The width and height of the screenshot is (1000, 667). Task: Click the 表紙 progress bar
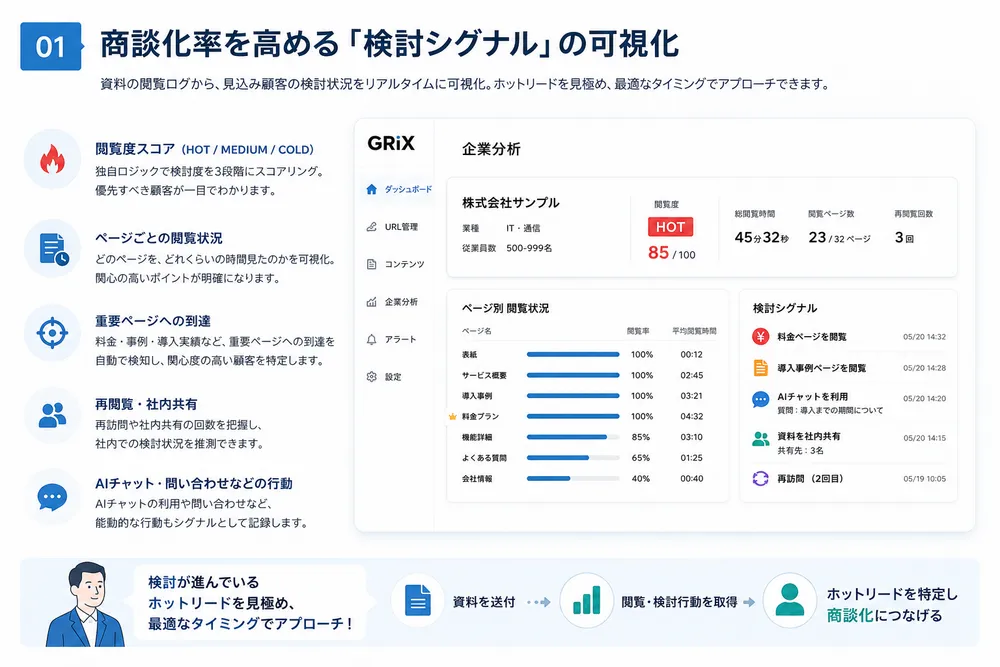click(x=573, y=355)
